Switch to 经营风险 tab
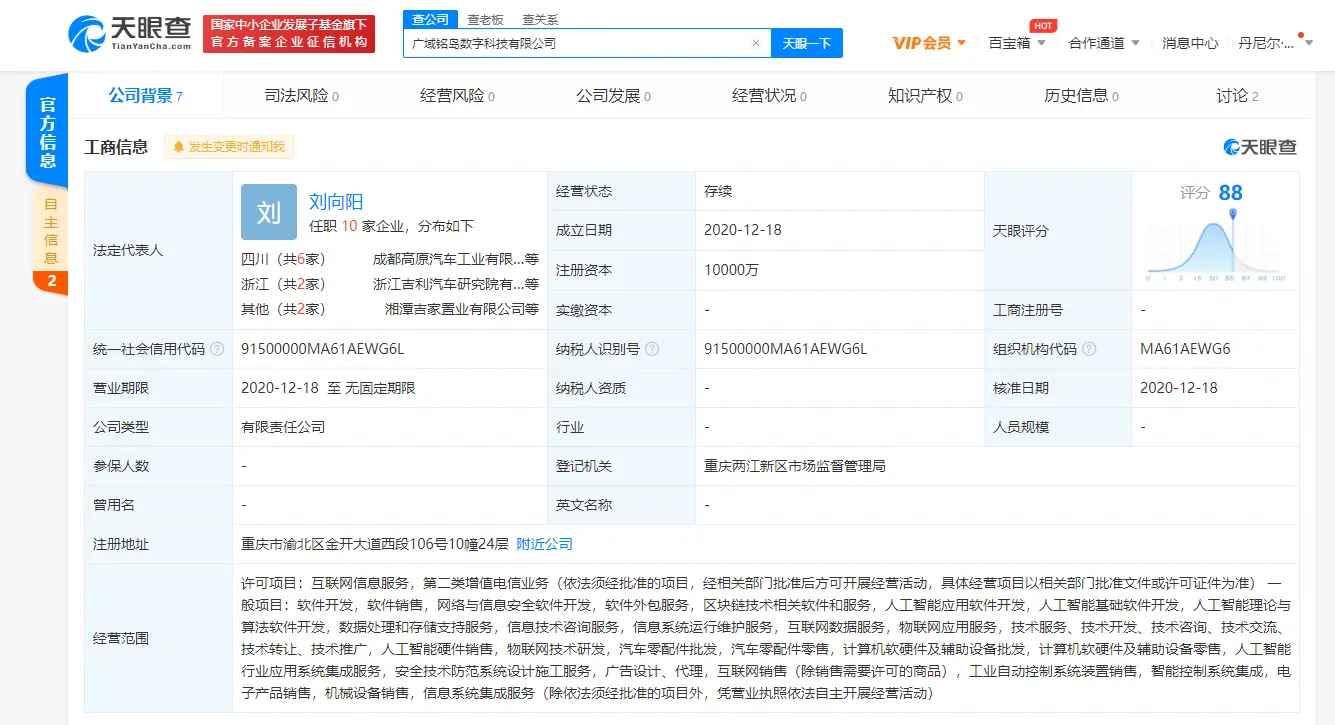This screenshot has height=725, width=1335. pyautogui.click(x=457, y=96)
